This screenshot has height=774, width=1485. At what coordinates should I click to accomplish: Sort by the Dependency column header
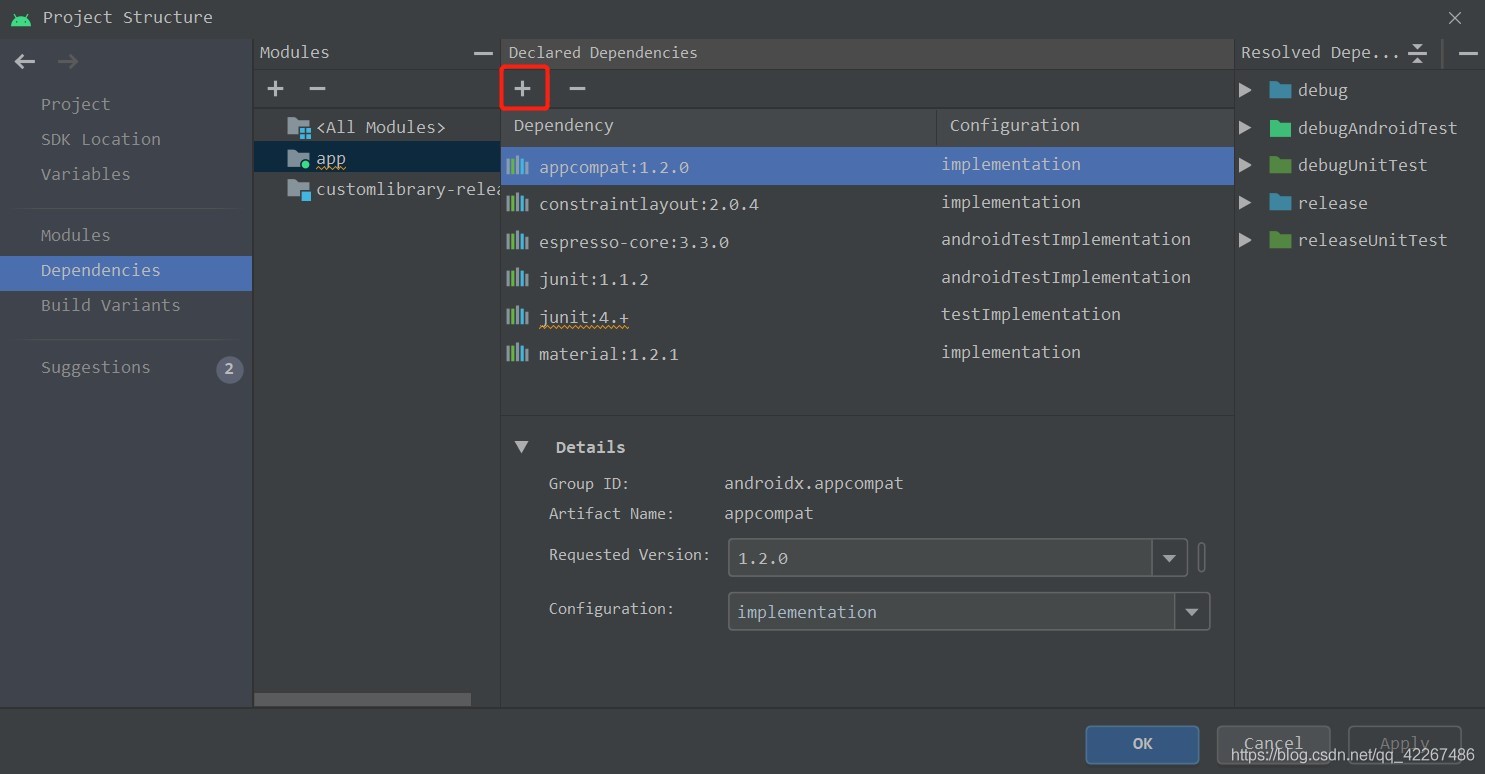tap(718, 126)
